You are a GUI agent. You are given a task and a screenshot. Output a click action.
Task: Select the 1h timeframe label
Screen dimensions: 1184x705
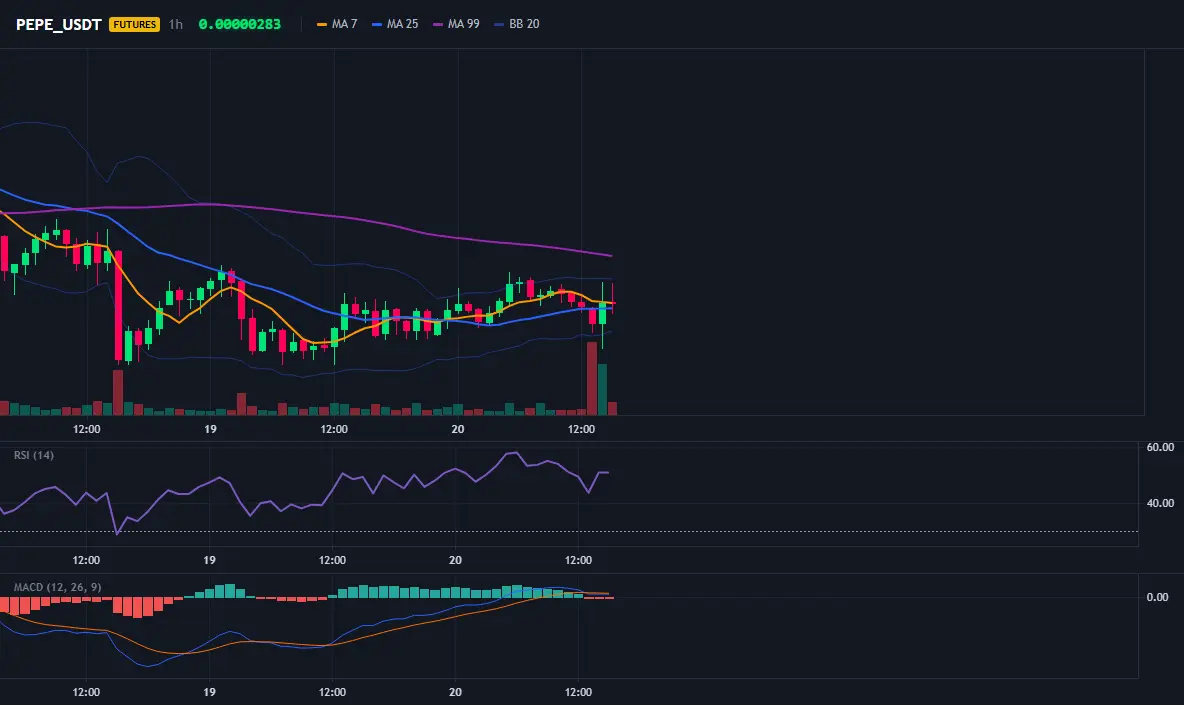(x=176, y=24)
